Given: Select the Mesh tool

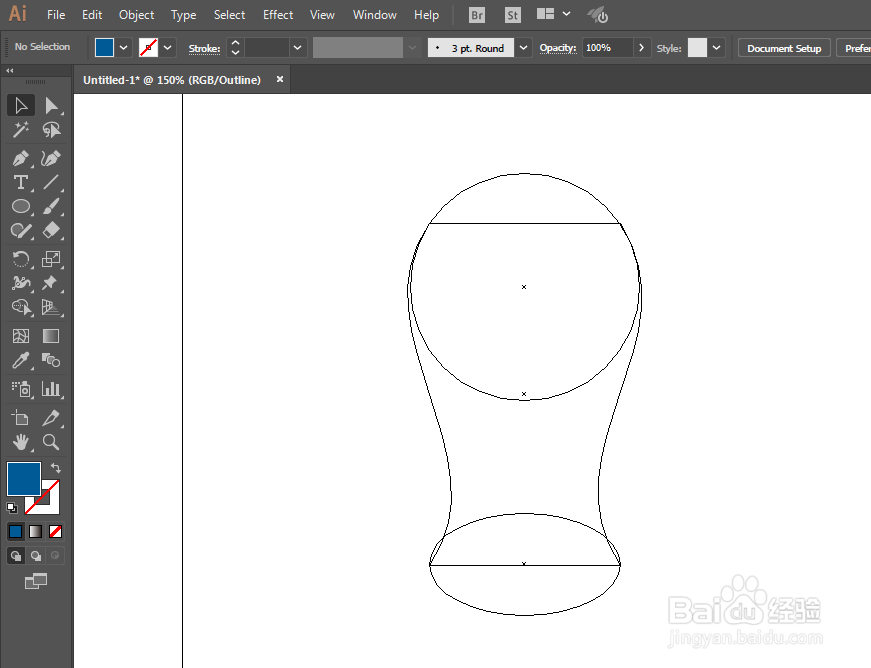Looking at the screenshot, I should [x=21, y=336].
